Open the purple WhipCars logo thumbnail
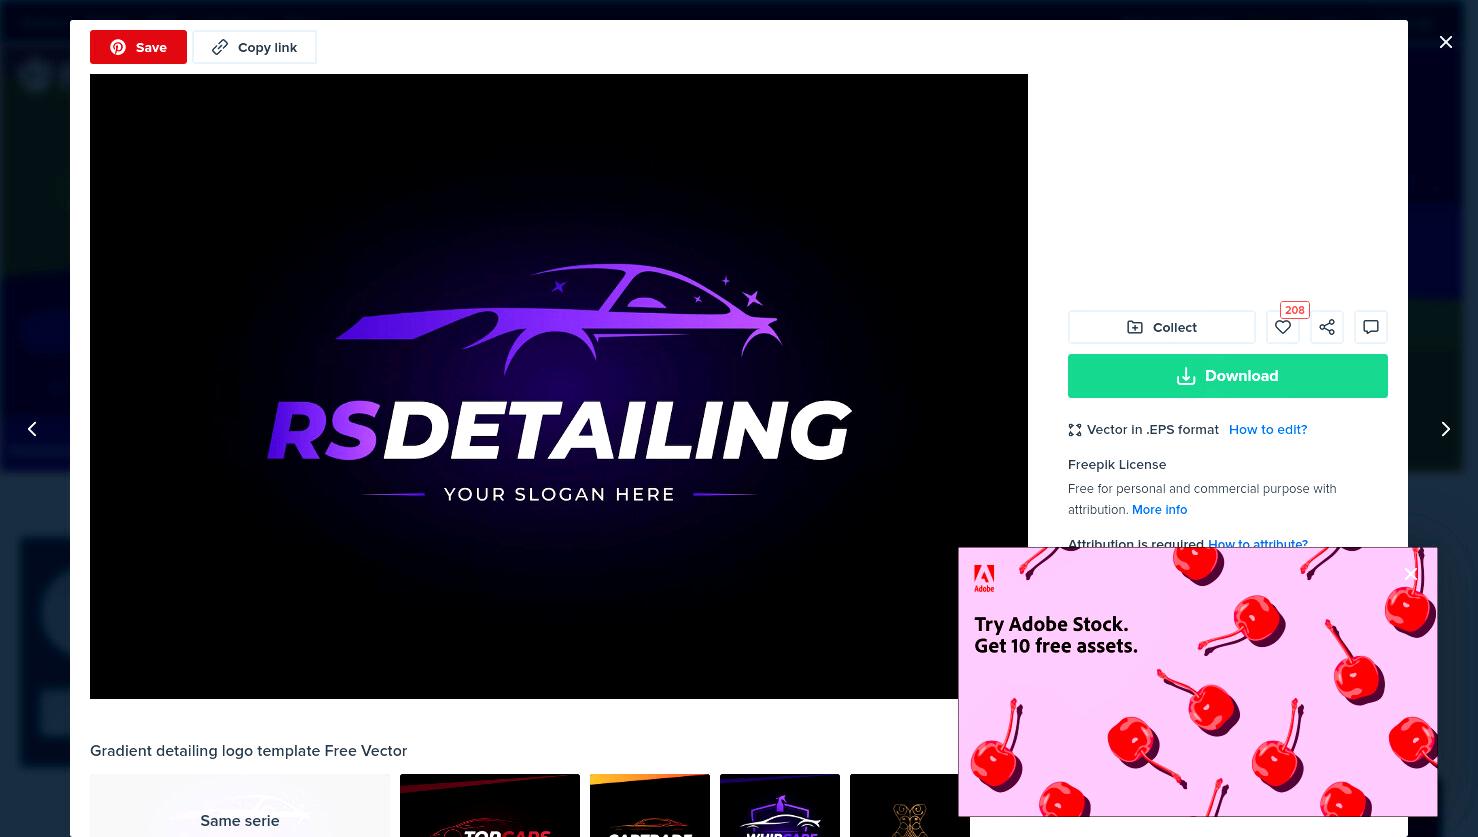1478x837 pixels. click(780, 806)
